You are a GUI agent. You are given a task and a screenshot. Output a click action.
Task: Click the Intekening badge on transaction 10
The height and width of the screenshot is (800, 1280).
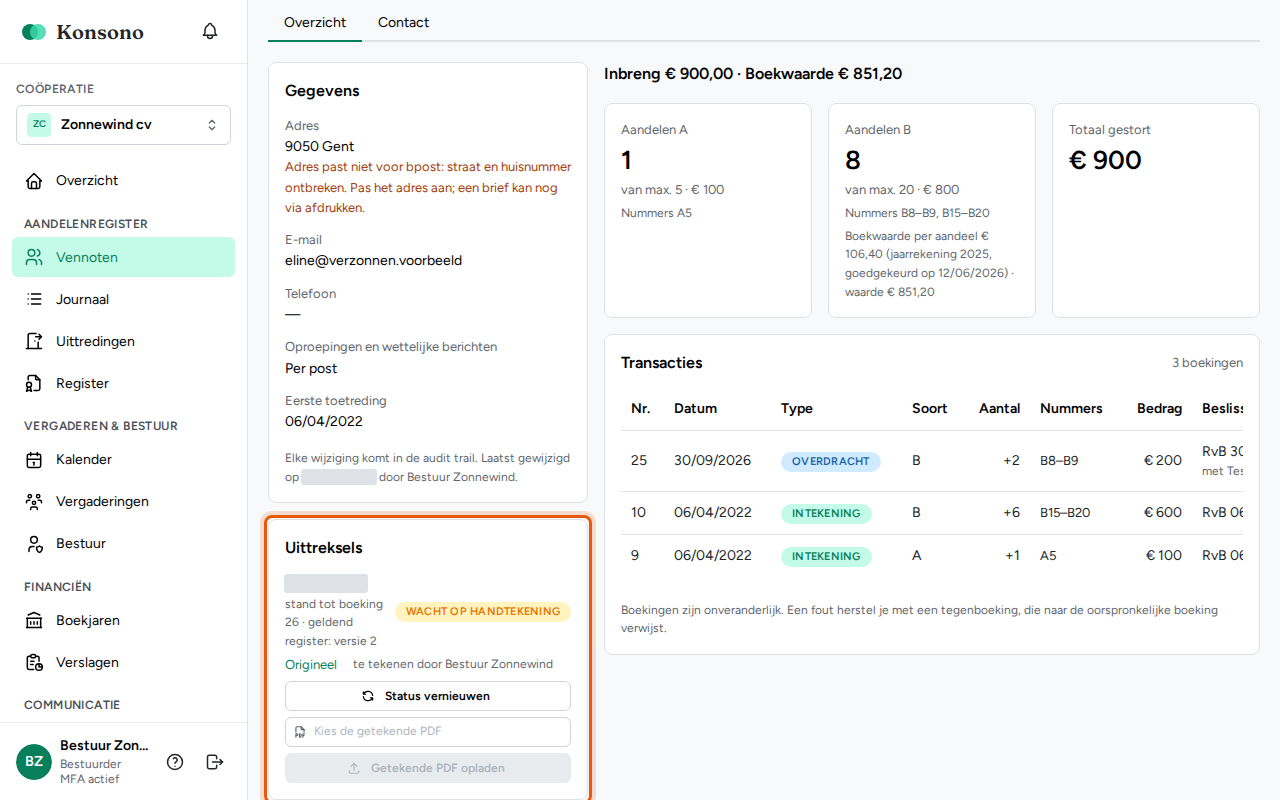click(826, 514)
